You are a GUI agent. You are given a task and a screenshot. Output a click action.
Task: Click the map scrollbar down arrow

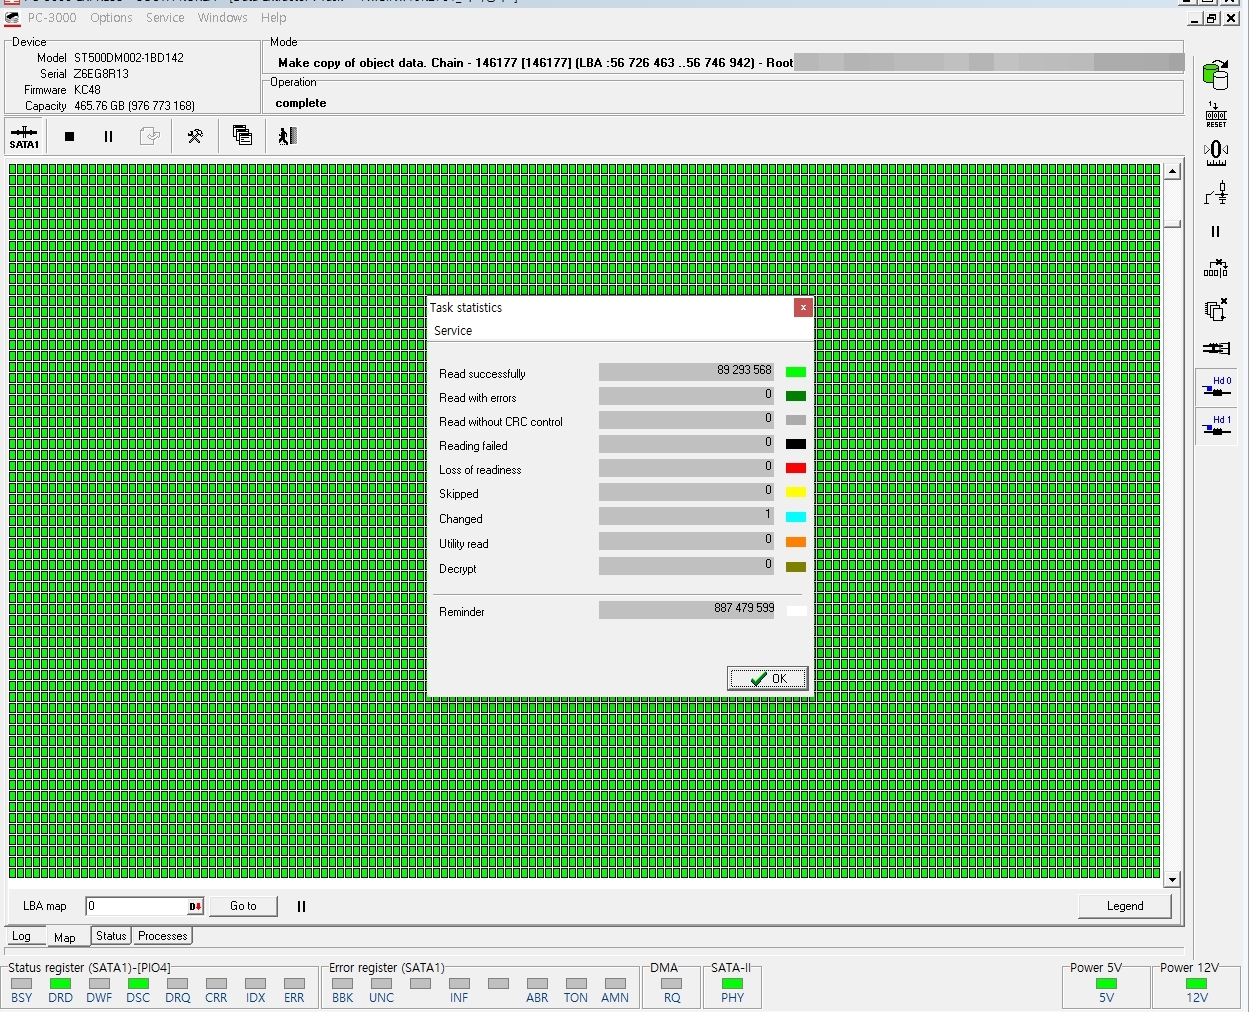pyautogui.click(x=1172, y=880)
